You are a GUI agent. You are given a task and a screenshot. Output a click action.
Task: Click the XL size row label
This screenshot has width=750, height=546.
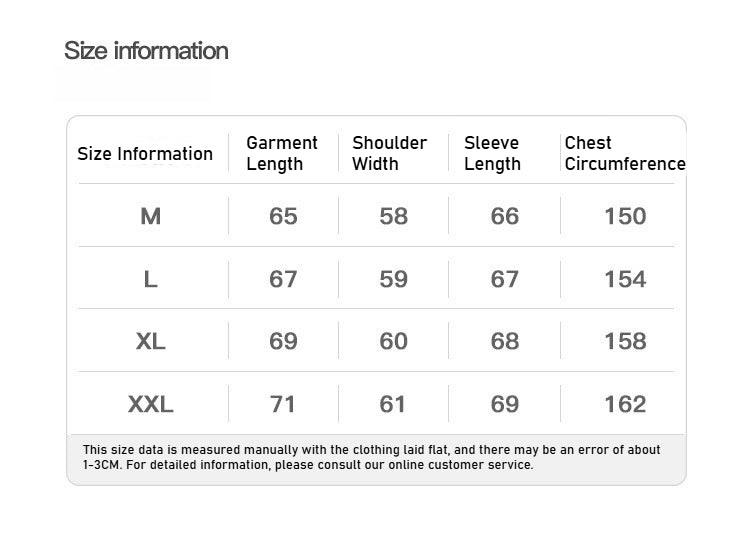151,341
